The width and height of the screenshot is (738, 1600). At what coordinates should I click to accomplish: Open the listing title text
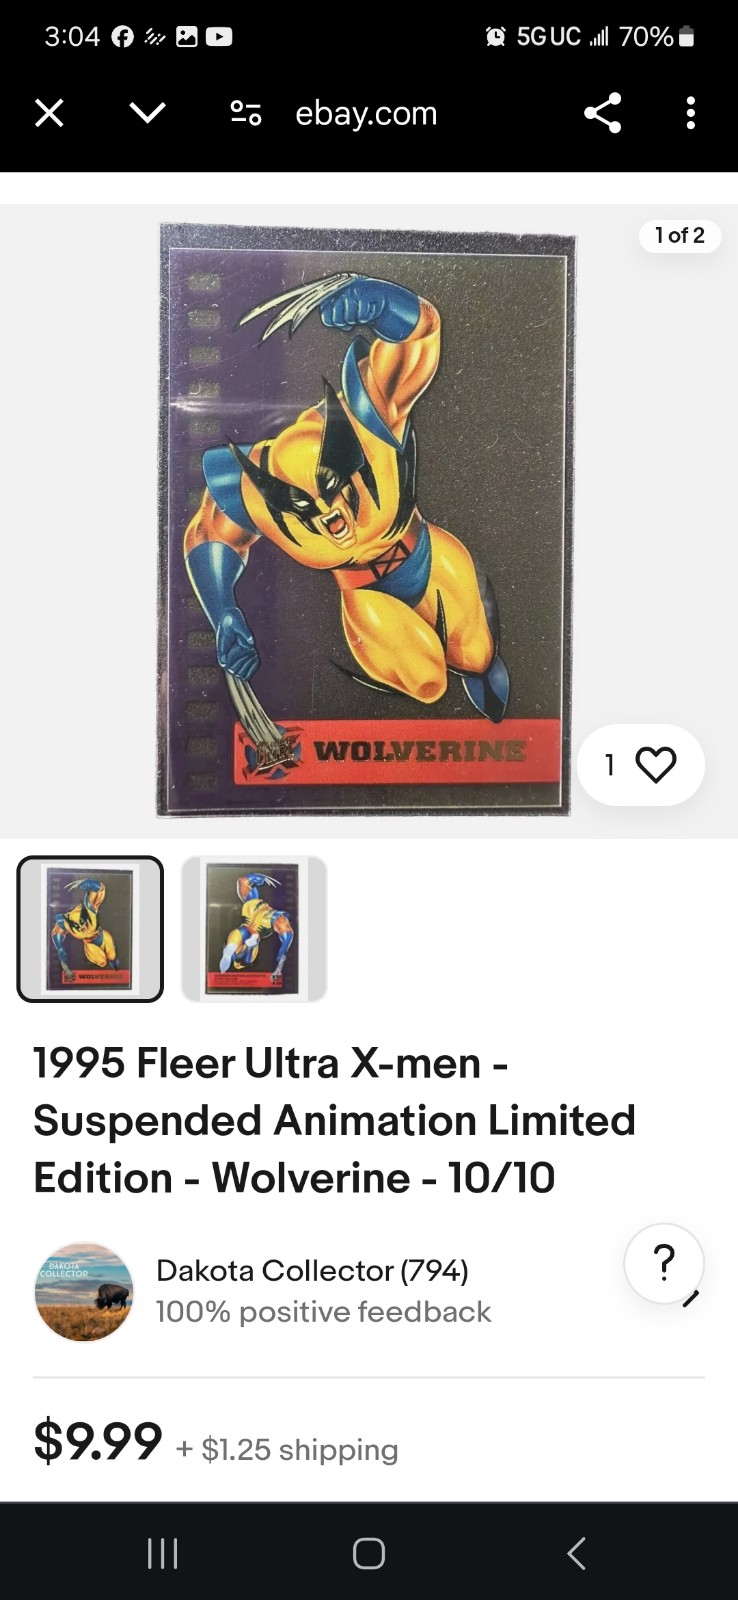pos(335,1120)
